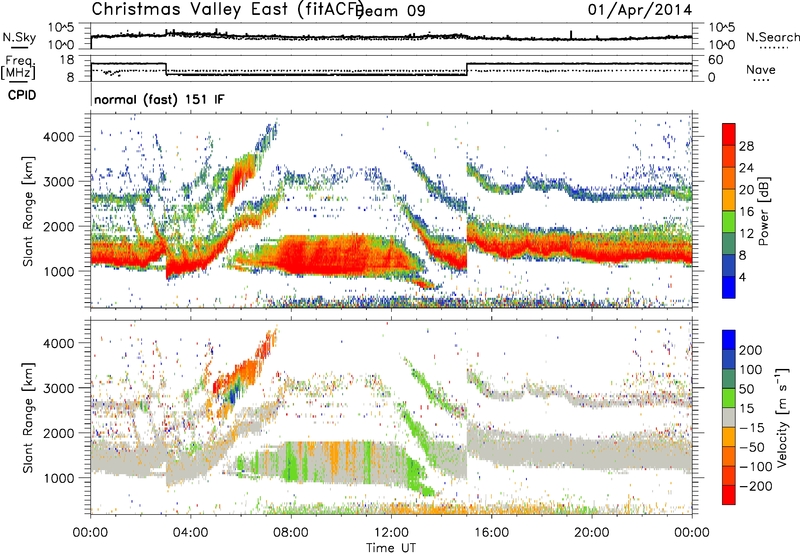Click the velocity colorbar label '-200'
The height and width of the screenshot is (554, 800).
[x=755, y=486]
